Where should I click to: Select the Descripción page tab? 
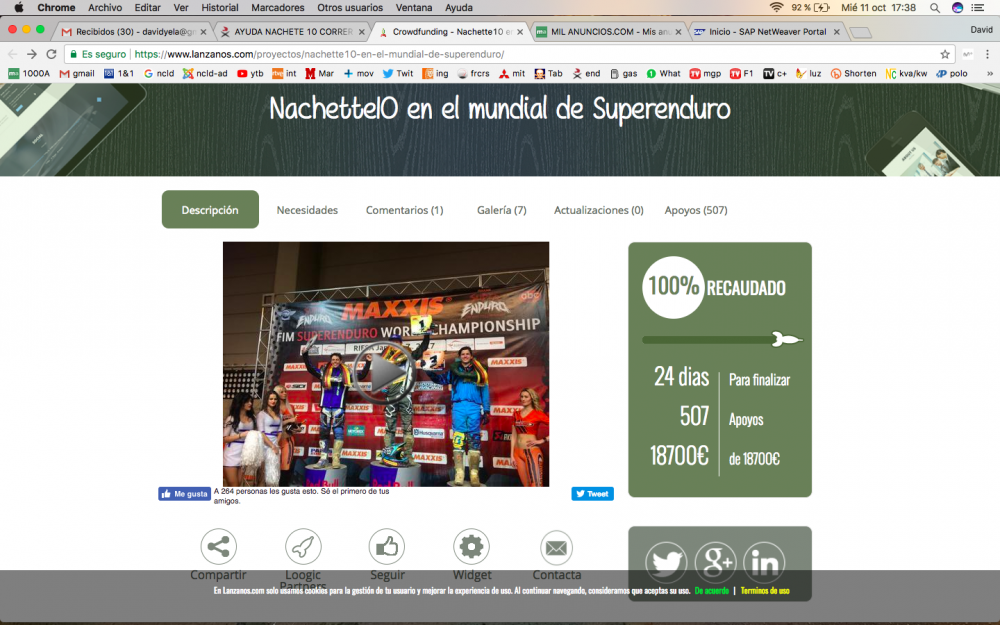pyautogui.click(x=210, y=209)
